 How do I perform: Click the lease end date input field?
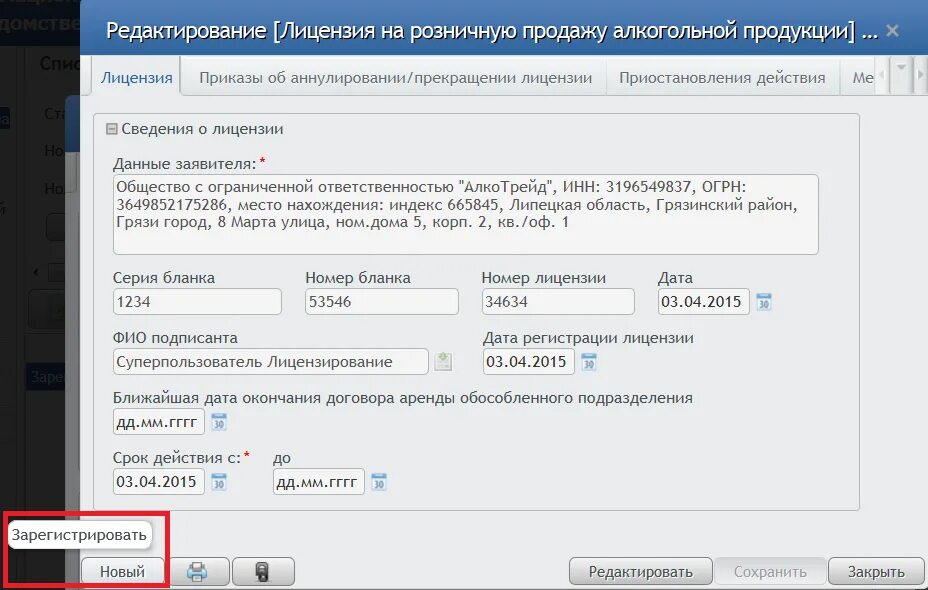click(x=159, y=422)
